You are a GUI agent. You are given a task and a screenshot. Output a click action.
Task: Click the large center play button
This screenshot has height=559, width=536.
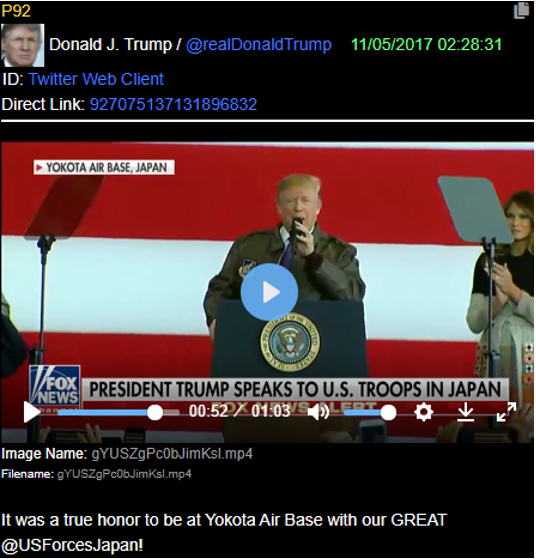coord(269,292)
